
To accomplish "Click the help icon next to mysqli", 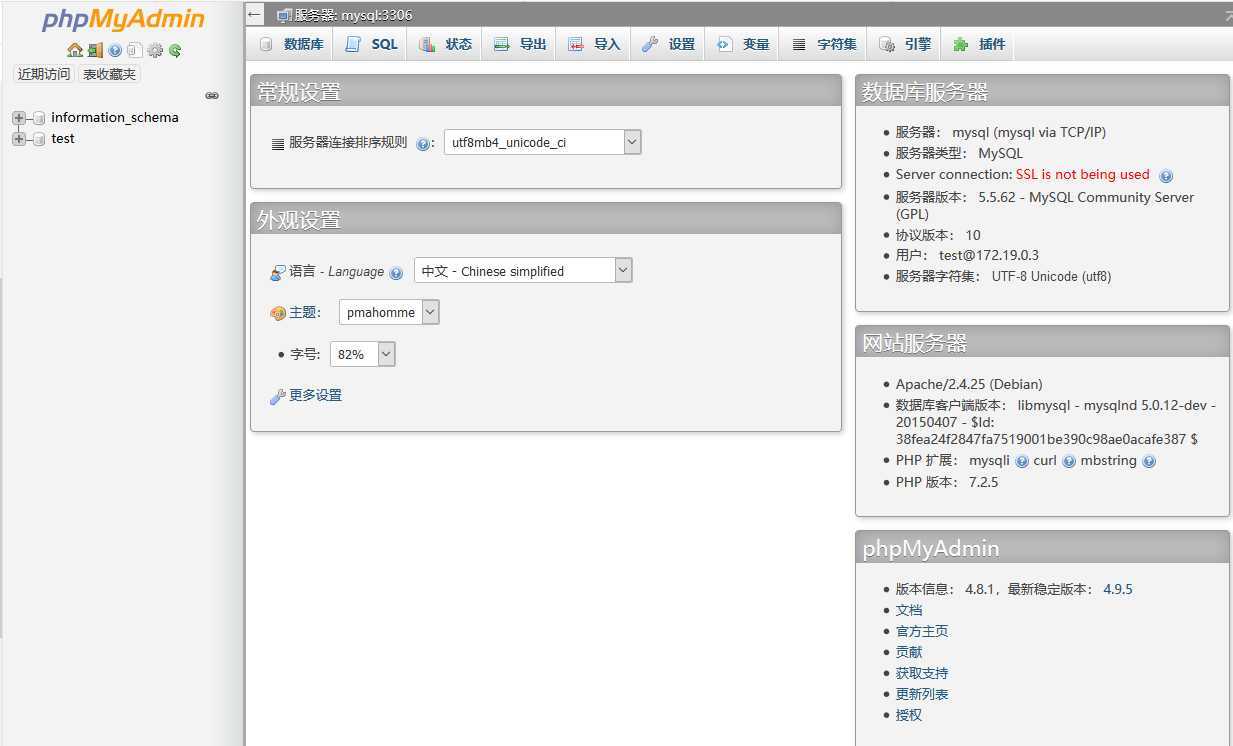I will pos(1022,462).
